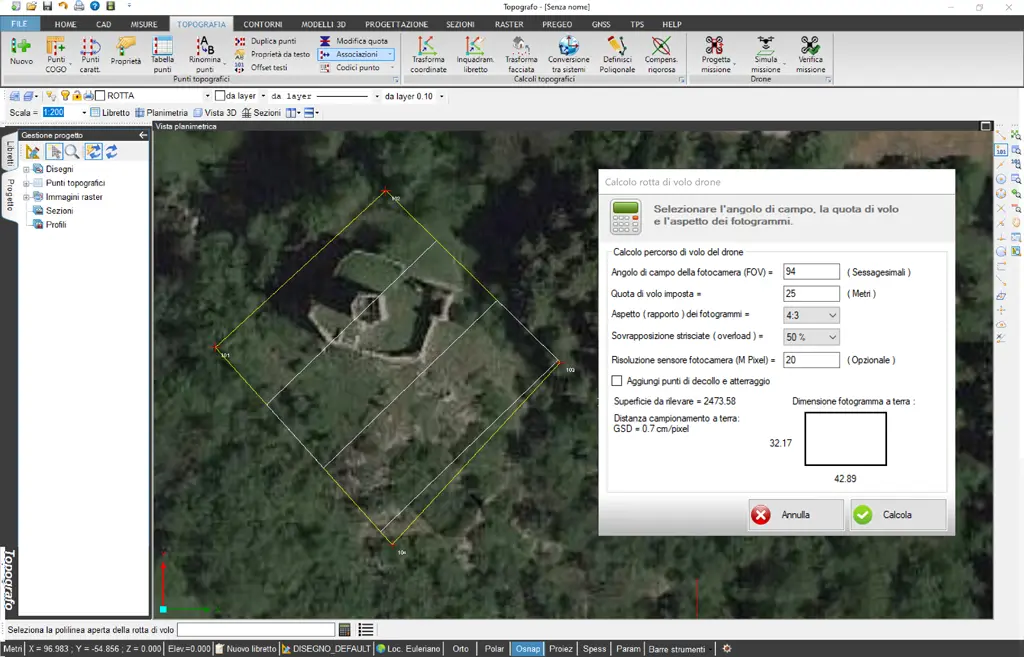The height and width of the screenshot is (657, 1024).
Task: Click the Nuovo point icon in ribbon
Action: point(21,51)
